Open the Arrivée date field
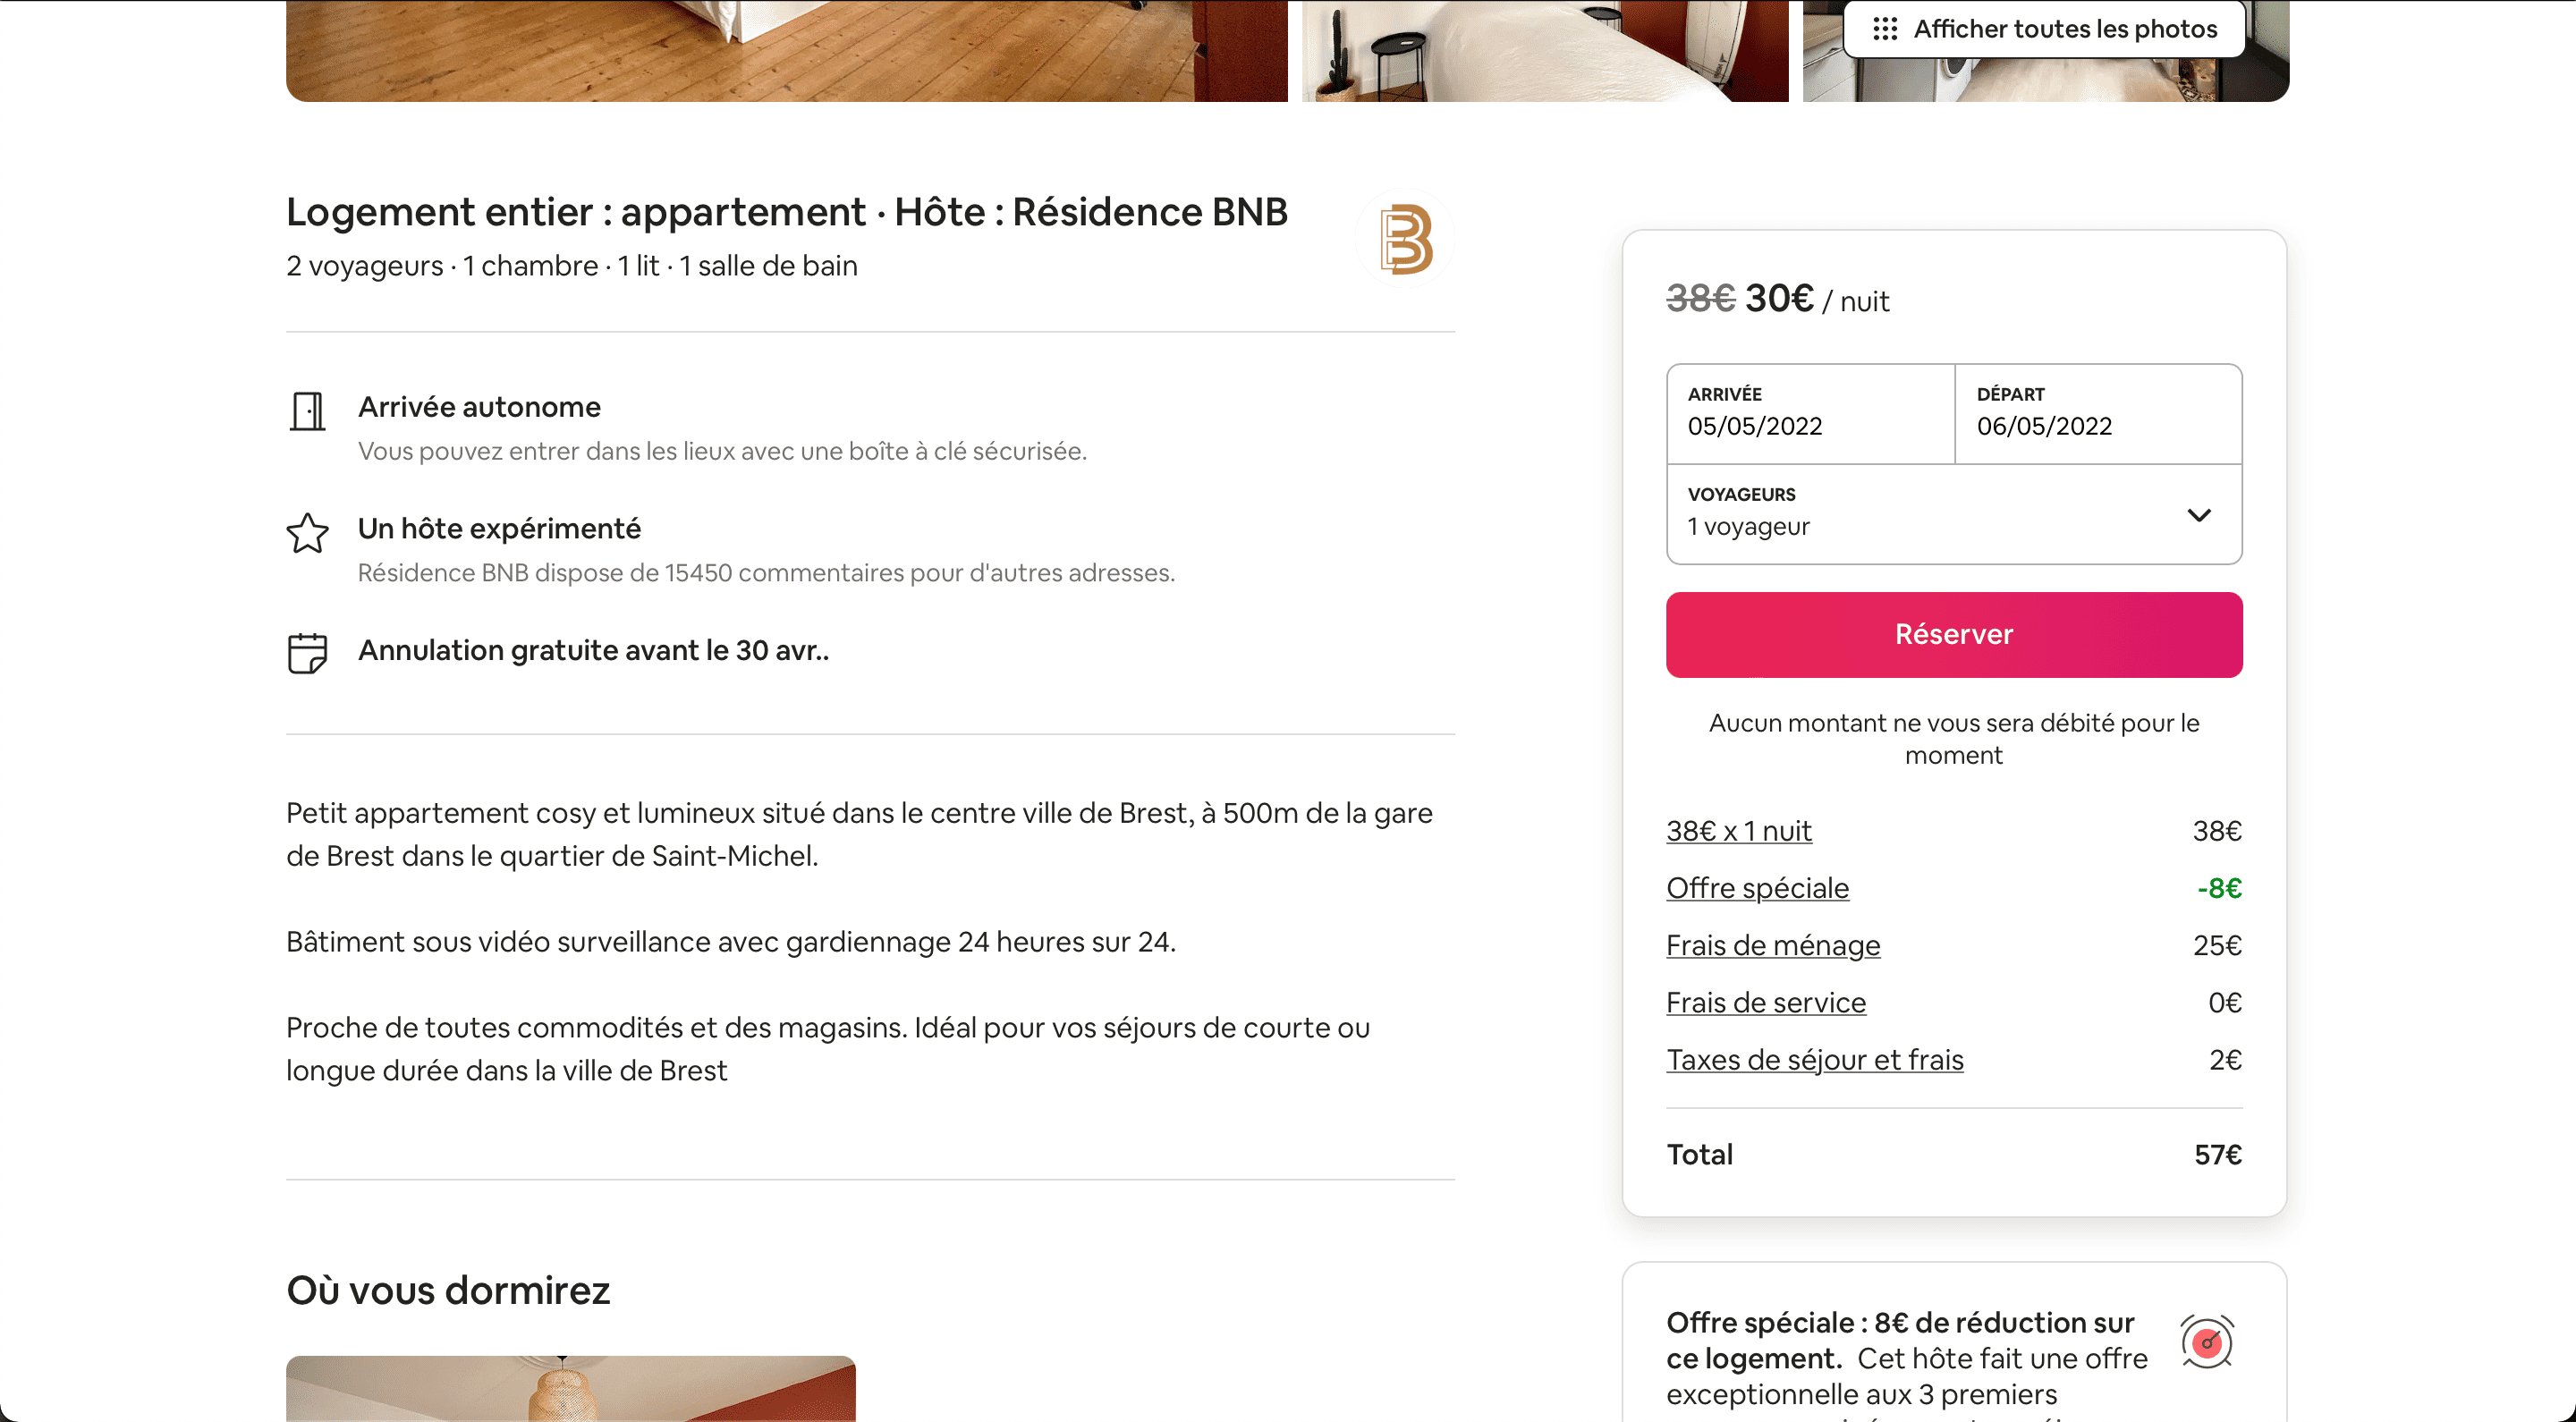The height and width of the screenshot is (1422, 2576). [x=1810, y=413]
